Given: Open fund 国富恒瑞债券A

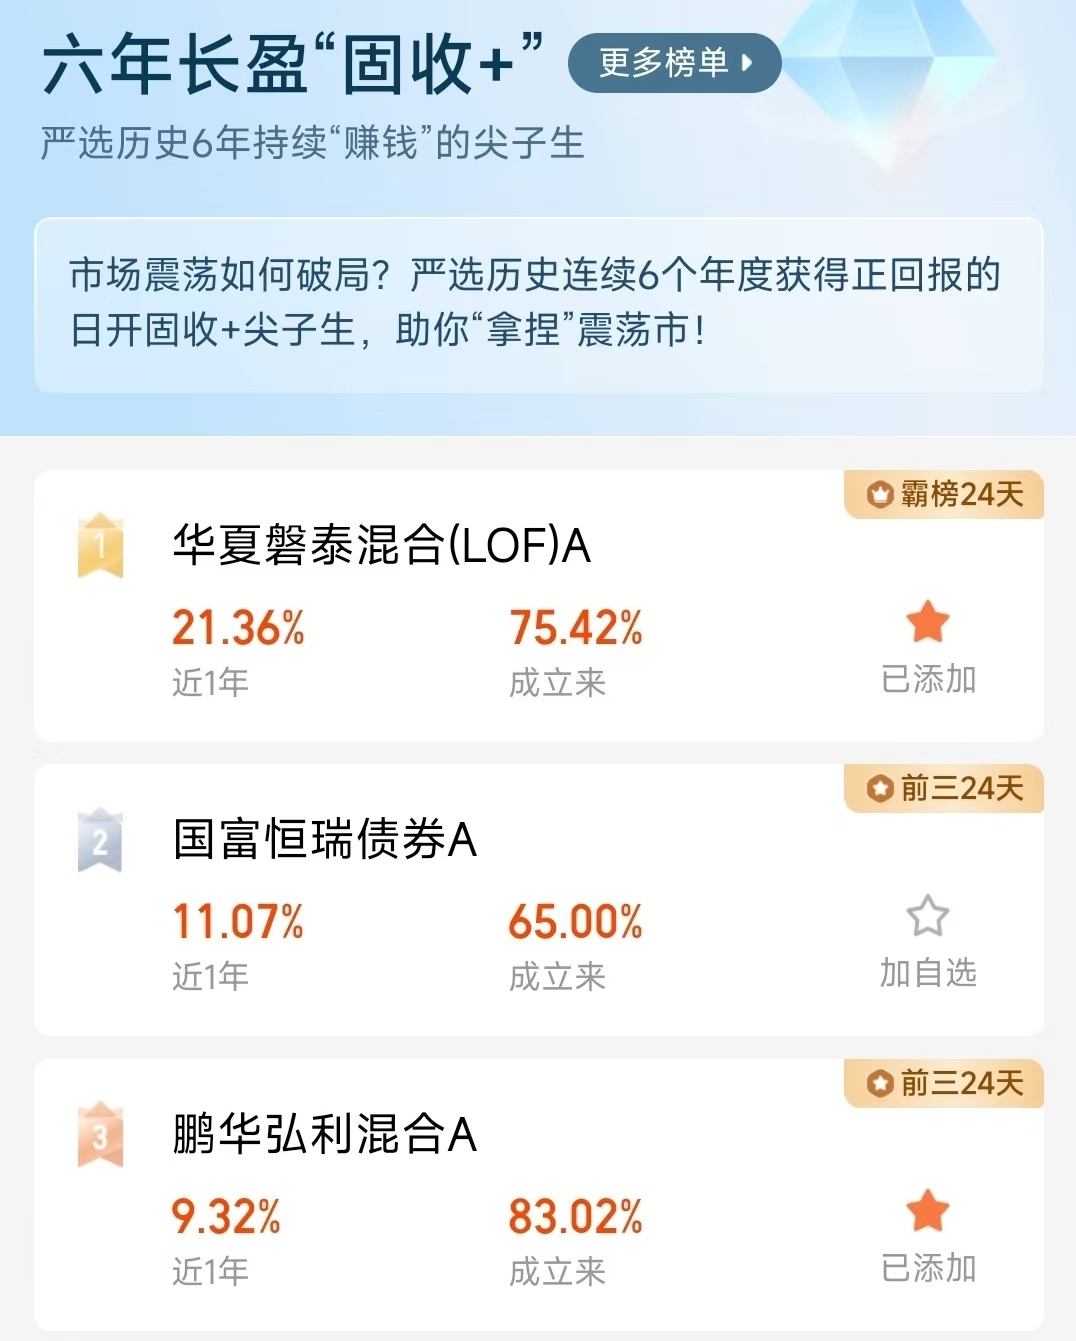Looking at the screenshot, I should coord(324,839).
